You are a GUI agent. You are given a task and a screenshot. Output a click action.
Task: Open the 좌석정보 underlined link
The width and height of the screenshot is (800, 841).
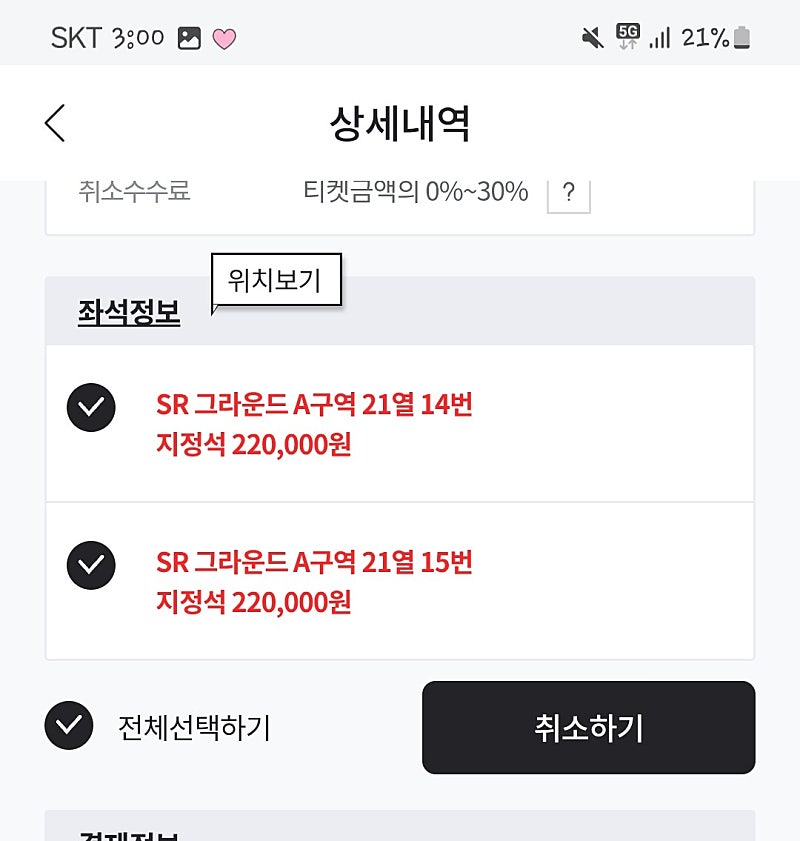click(129, 313)
